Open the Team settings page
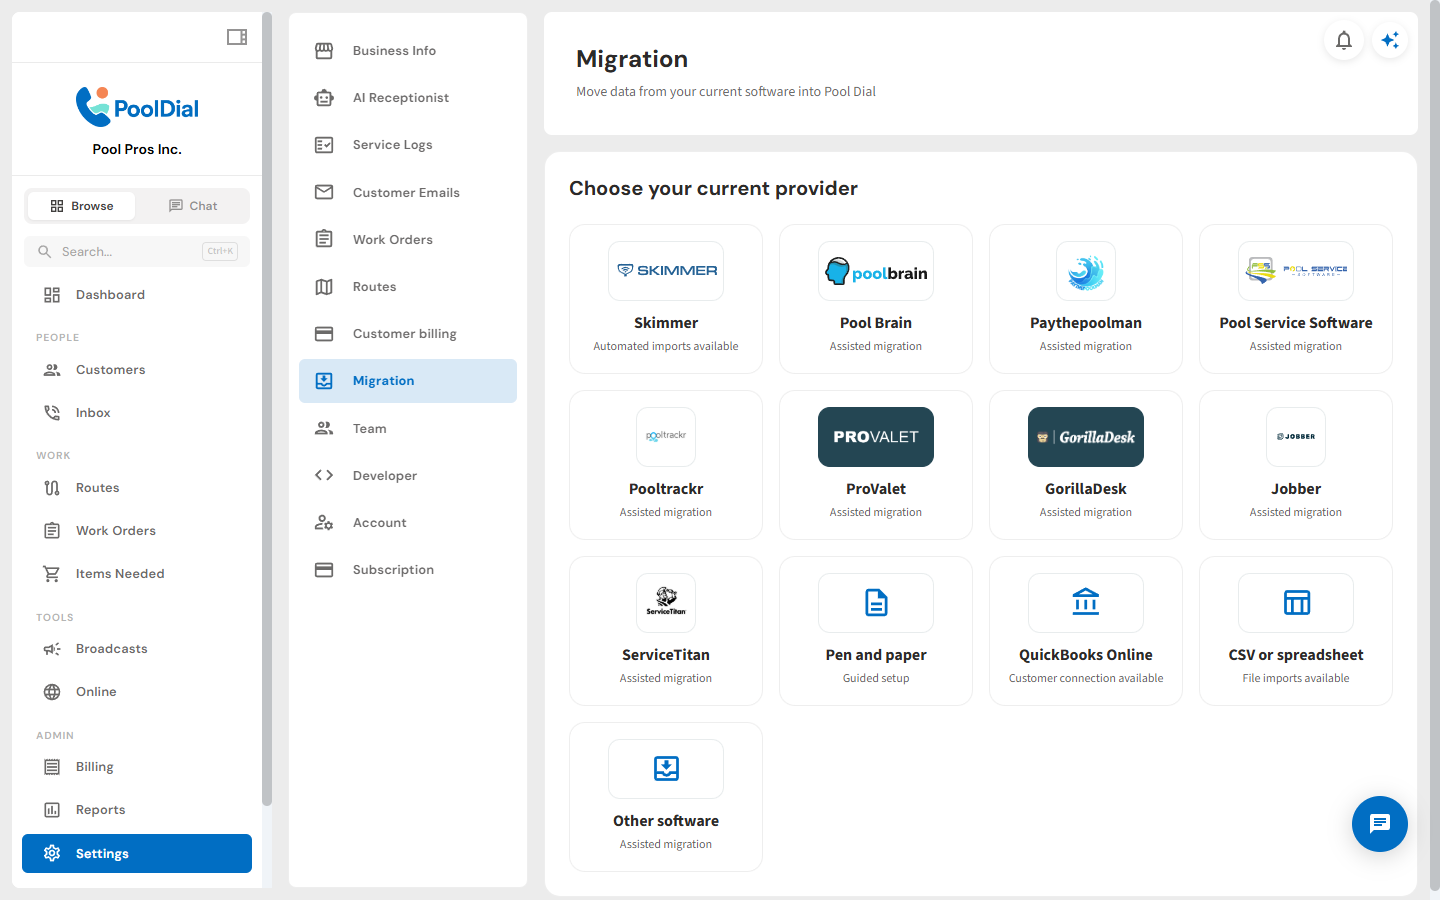This screenshot has height=900, width=1440. point(408,429)
